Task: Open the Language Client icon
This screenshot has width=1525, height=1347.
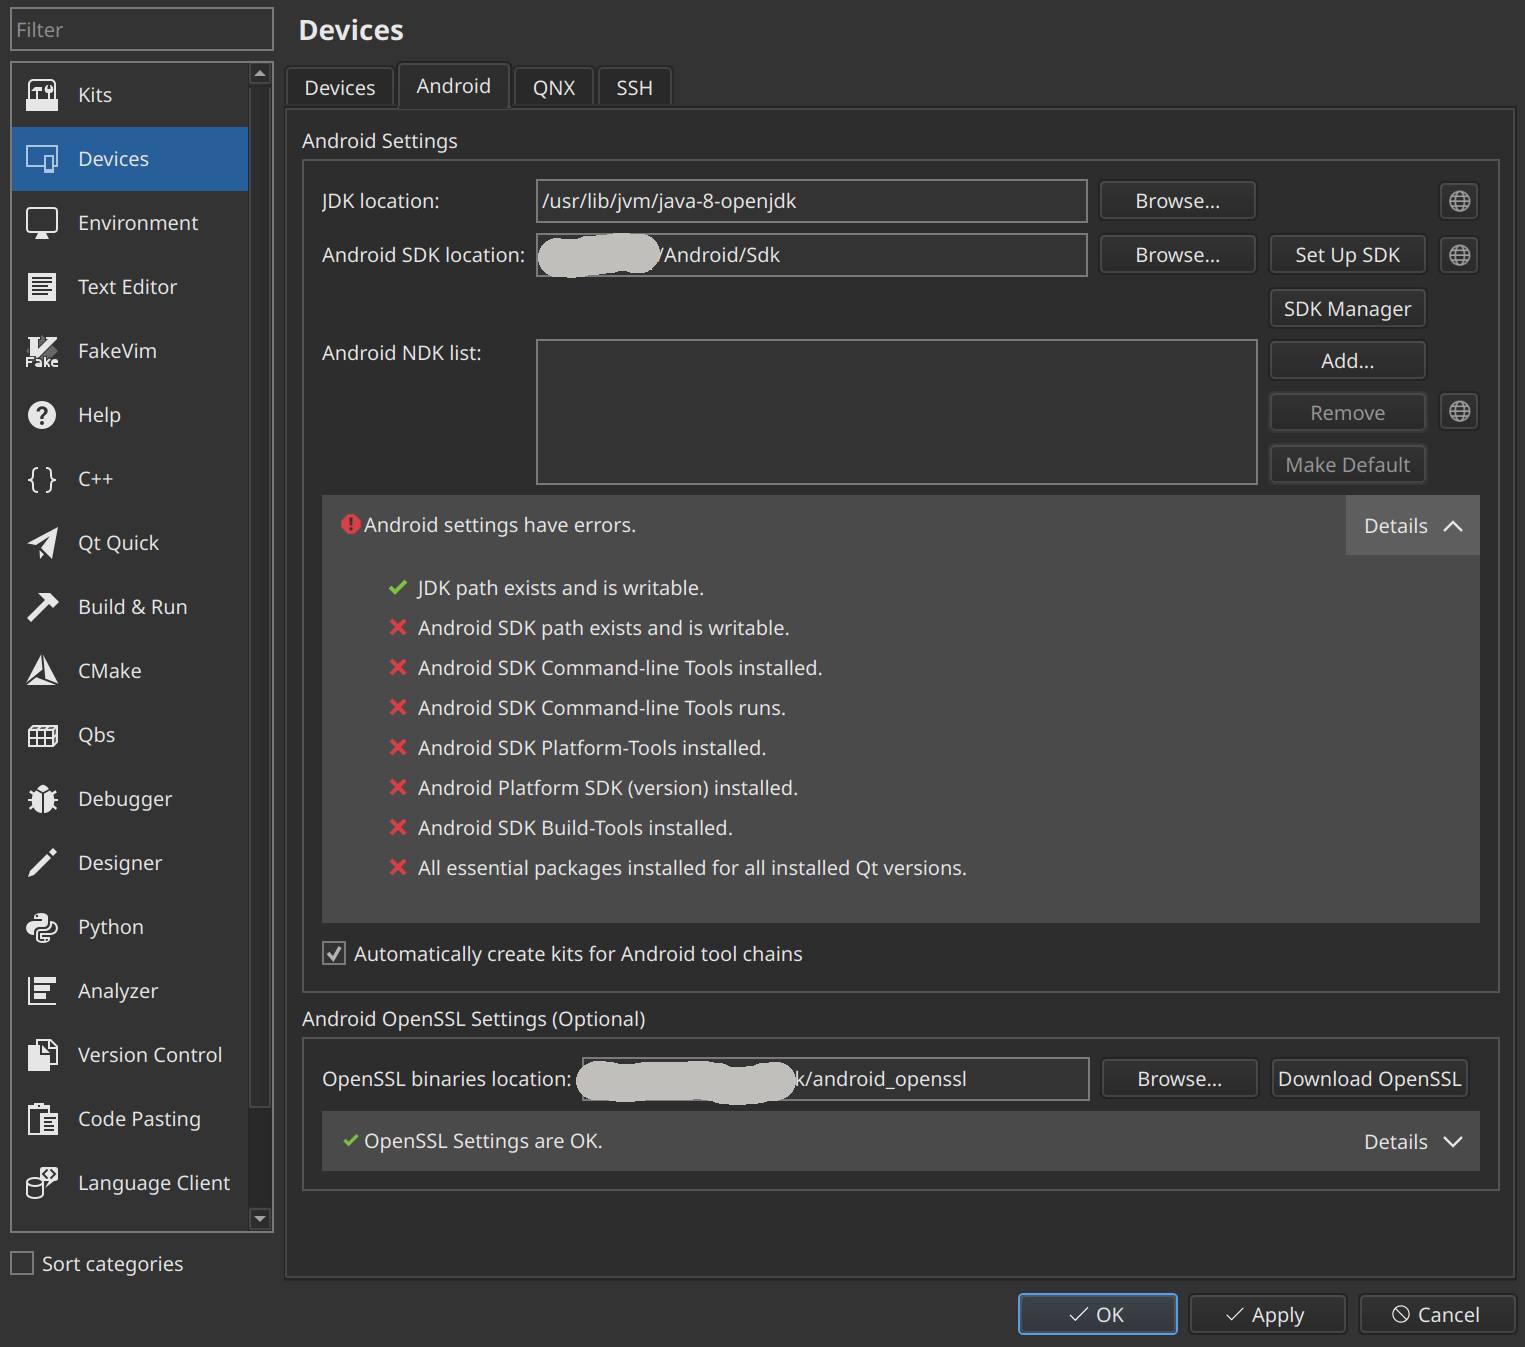Action: tap(42, 1183)
